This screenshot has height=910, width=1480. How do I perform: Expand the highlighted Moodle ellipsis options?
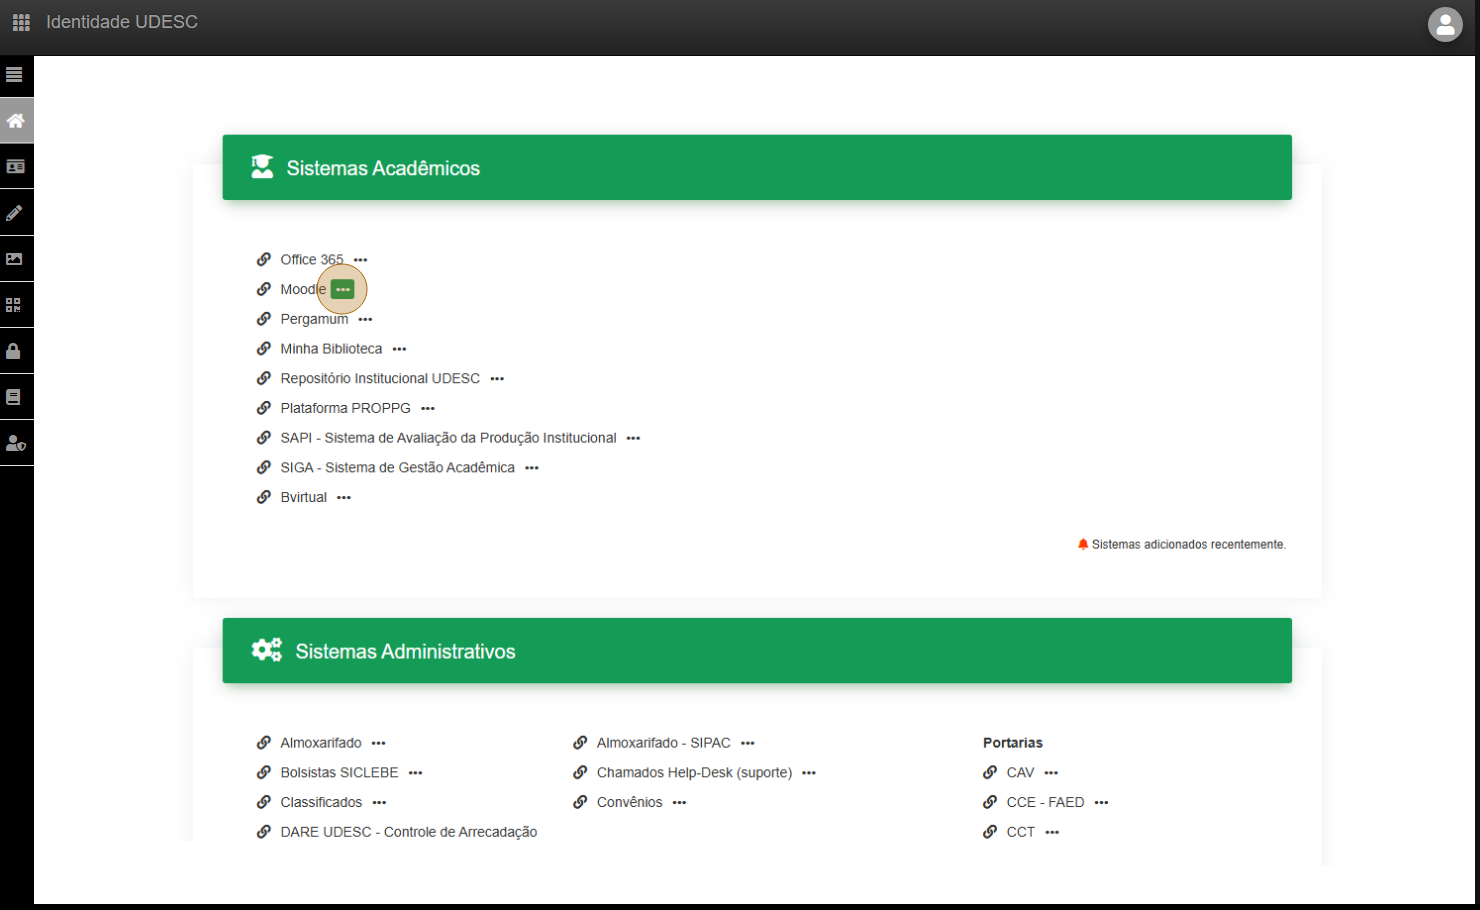click(343, 289)
